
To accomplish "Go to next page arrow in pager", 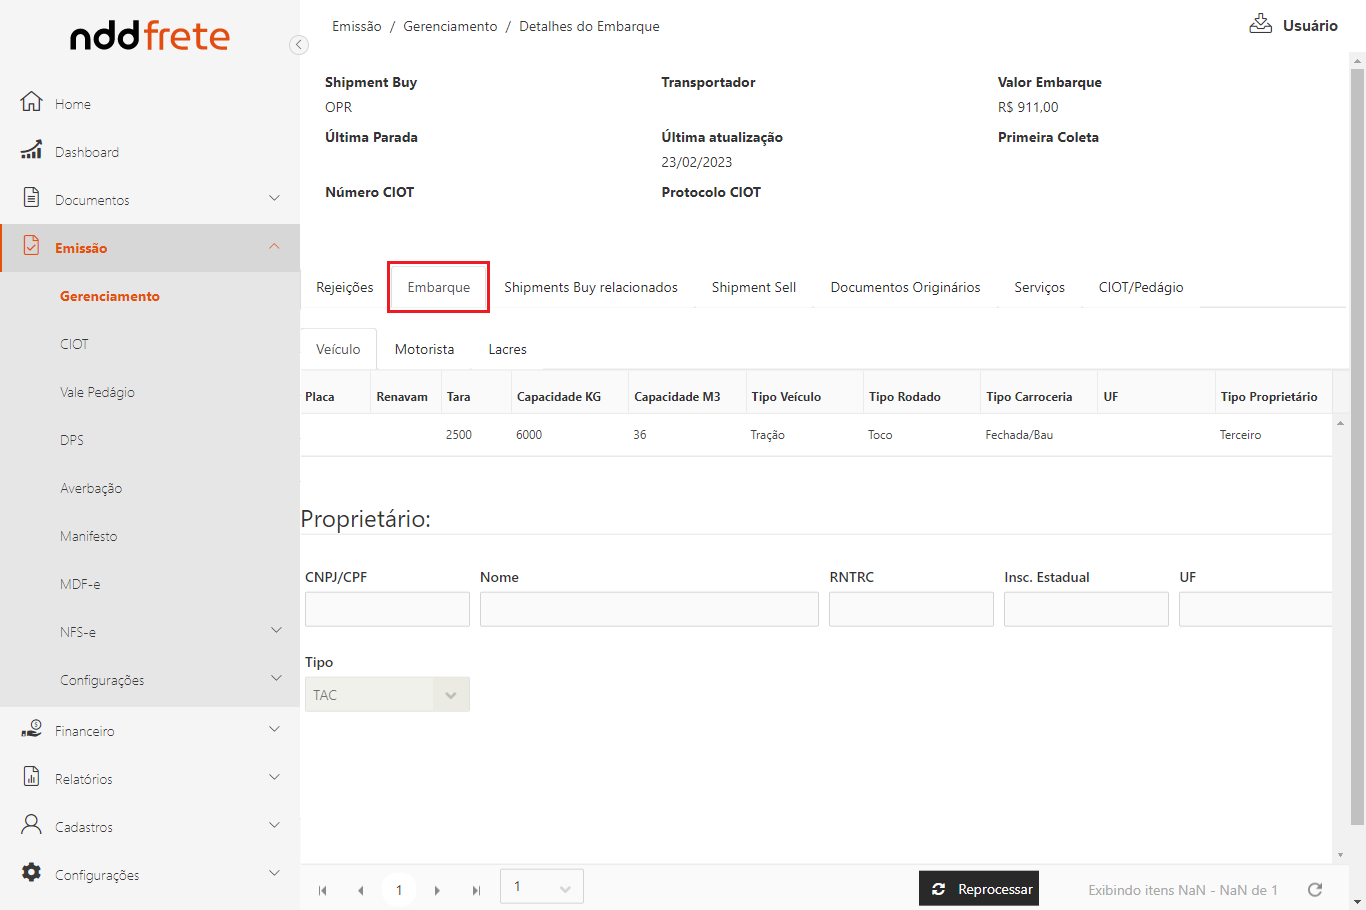I will 437,890.
